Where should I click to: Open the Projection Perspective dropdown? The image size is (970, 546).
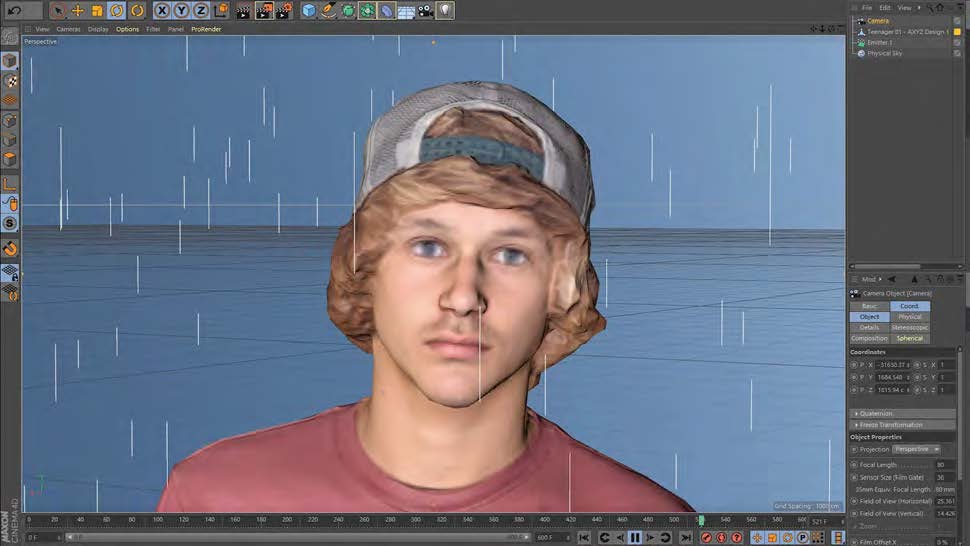click(917, 449)
